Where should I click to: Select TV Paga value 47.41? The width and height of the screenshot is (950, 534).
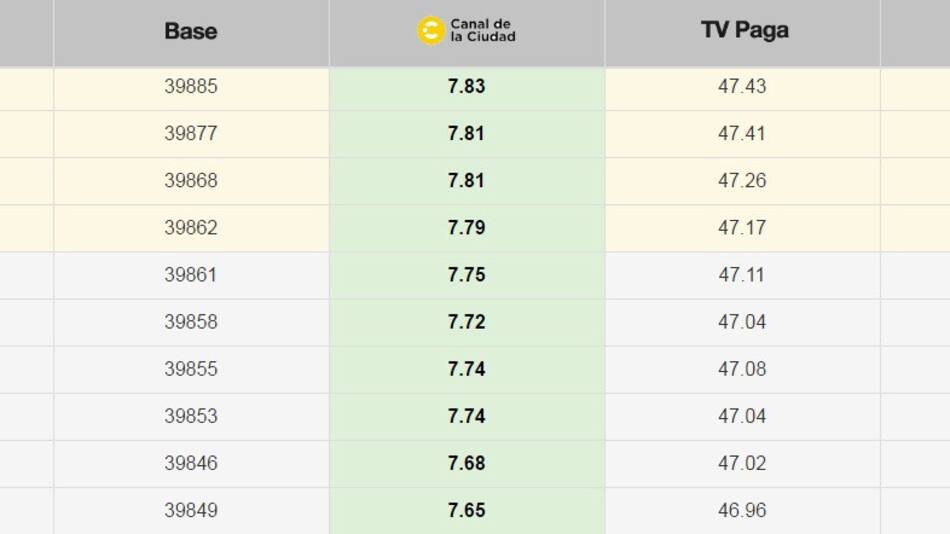tap(742, 133)
